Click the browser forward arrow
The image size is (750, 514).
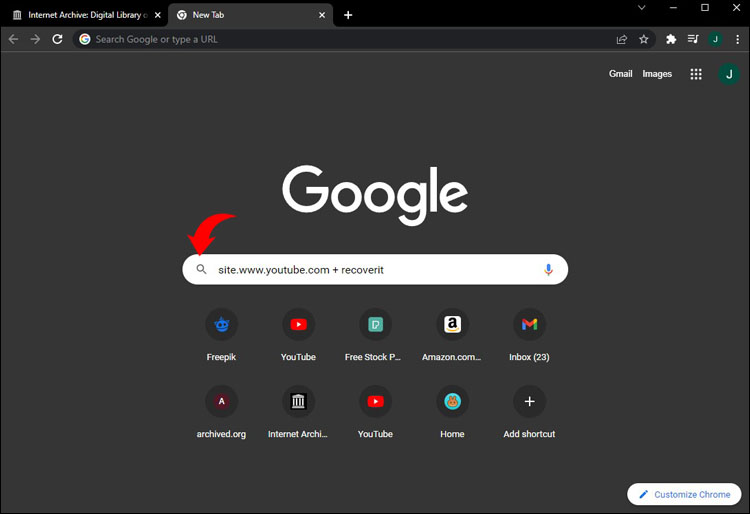(35, 39)
